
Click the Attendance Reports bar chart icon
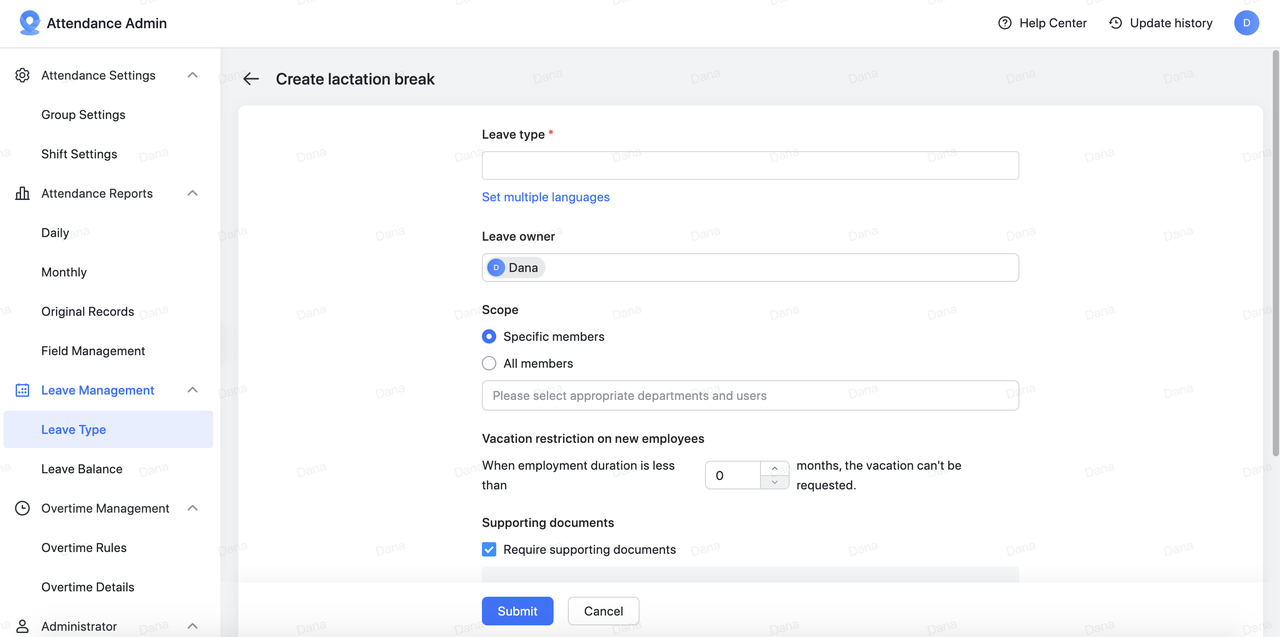point(22,194)
